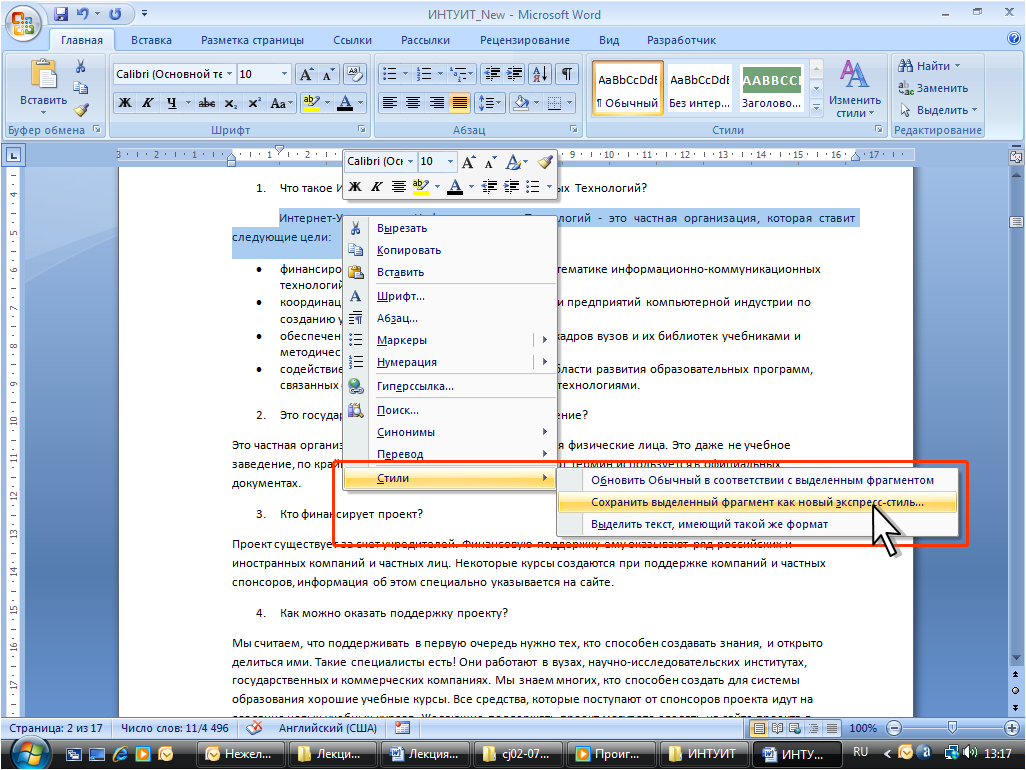Click proofing errors icon in status bar
1026x770 pixels.
[255, 727]
